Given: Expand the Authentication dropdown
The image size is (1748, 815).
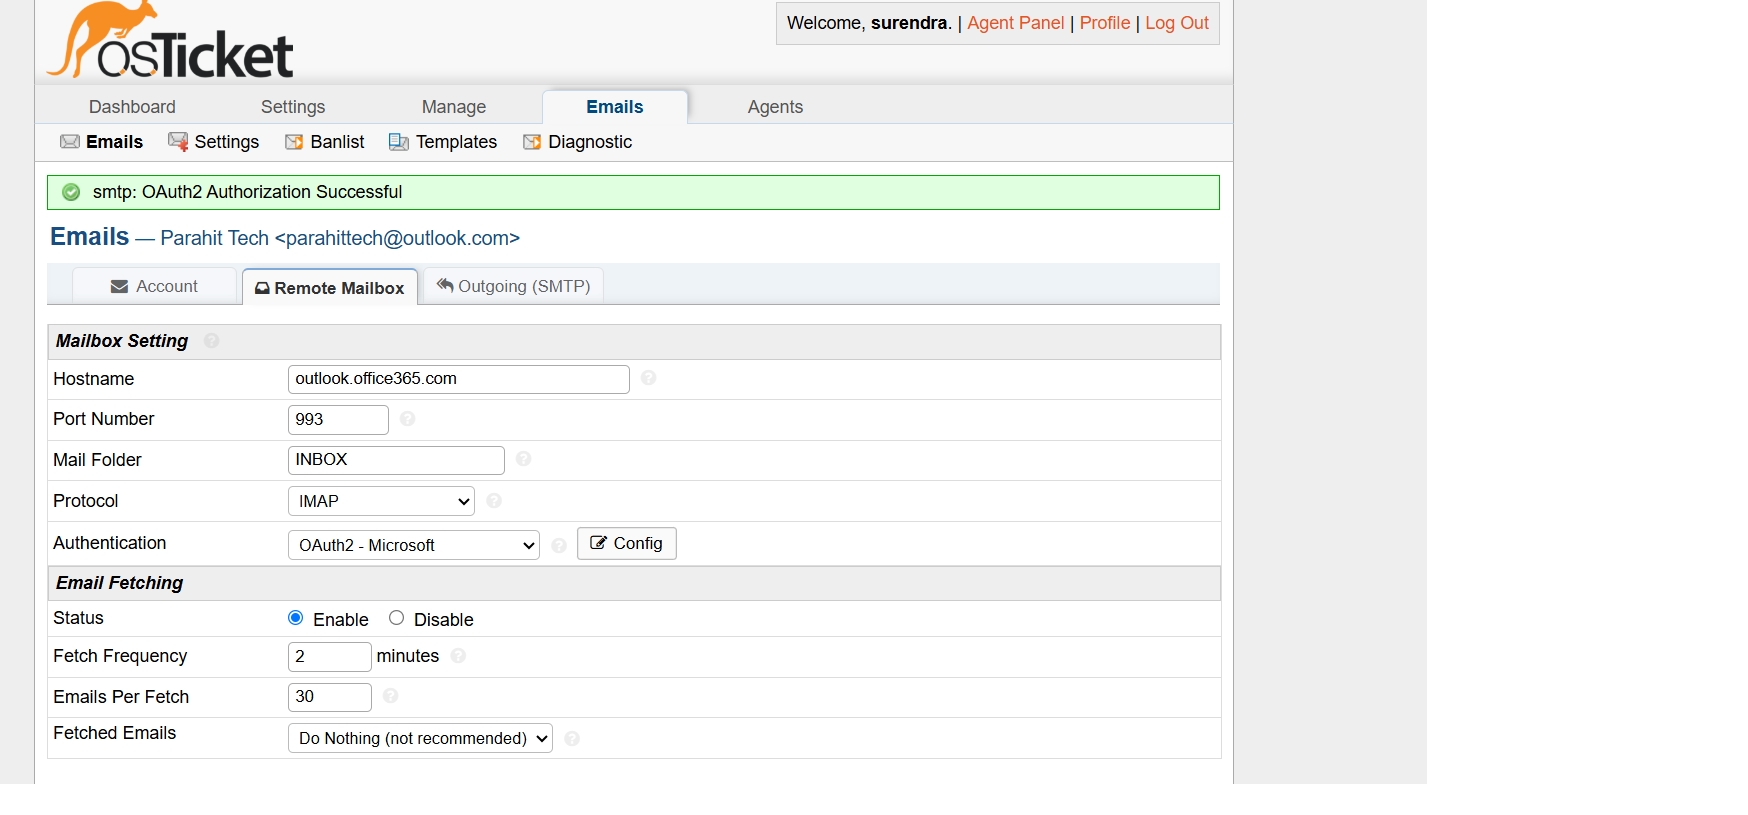Looking at the screenshot, I should [413, 545].
